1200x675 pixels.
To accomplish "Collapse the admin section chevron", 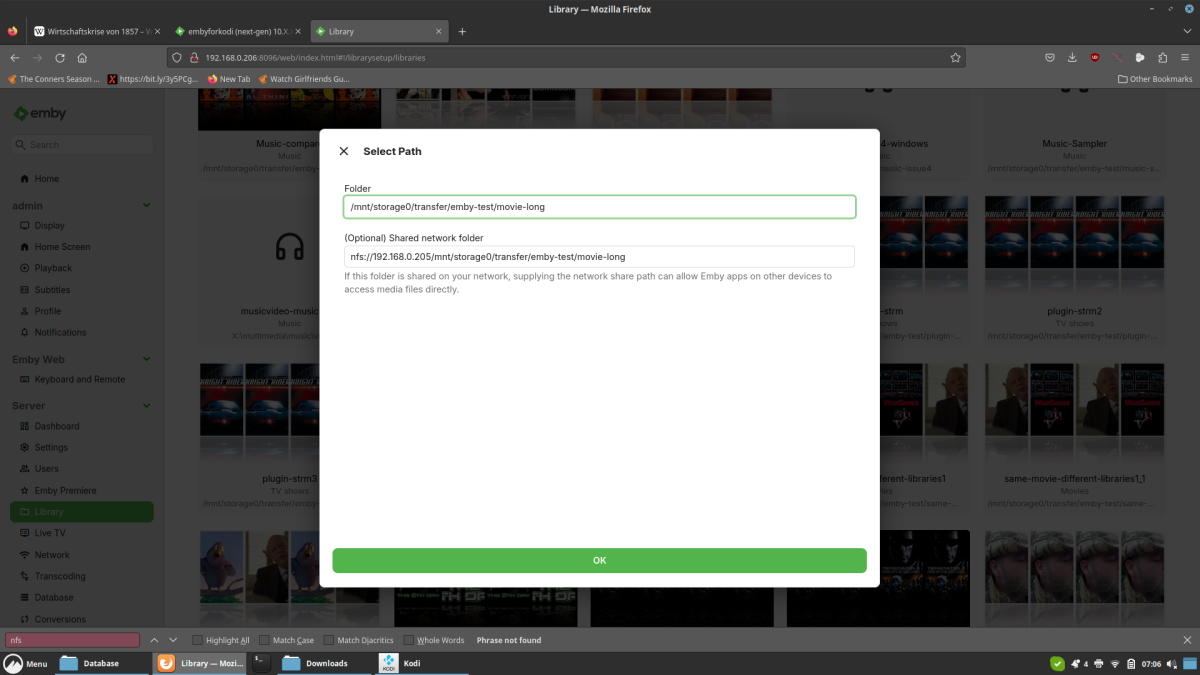I will pos(146,205).
